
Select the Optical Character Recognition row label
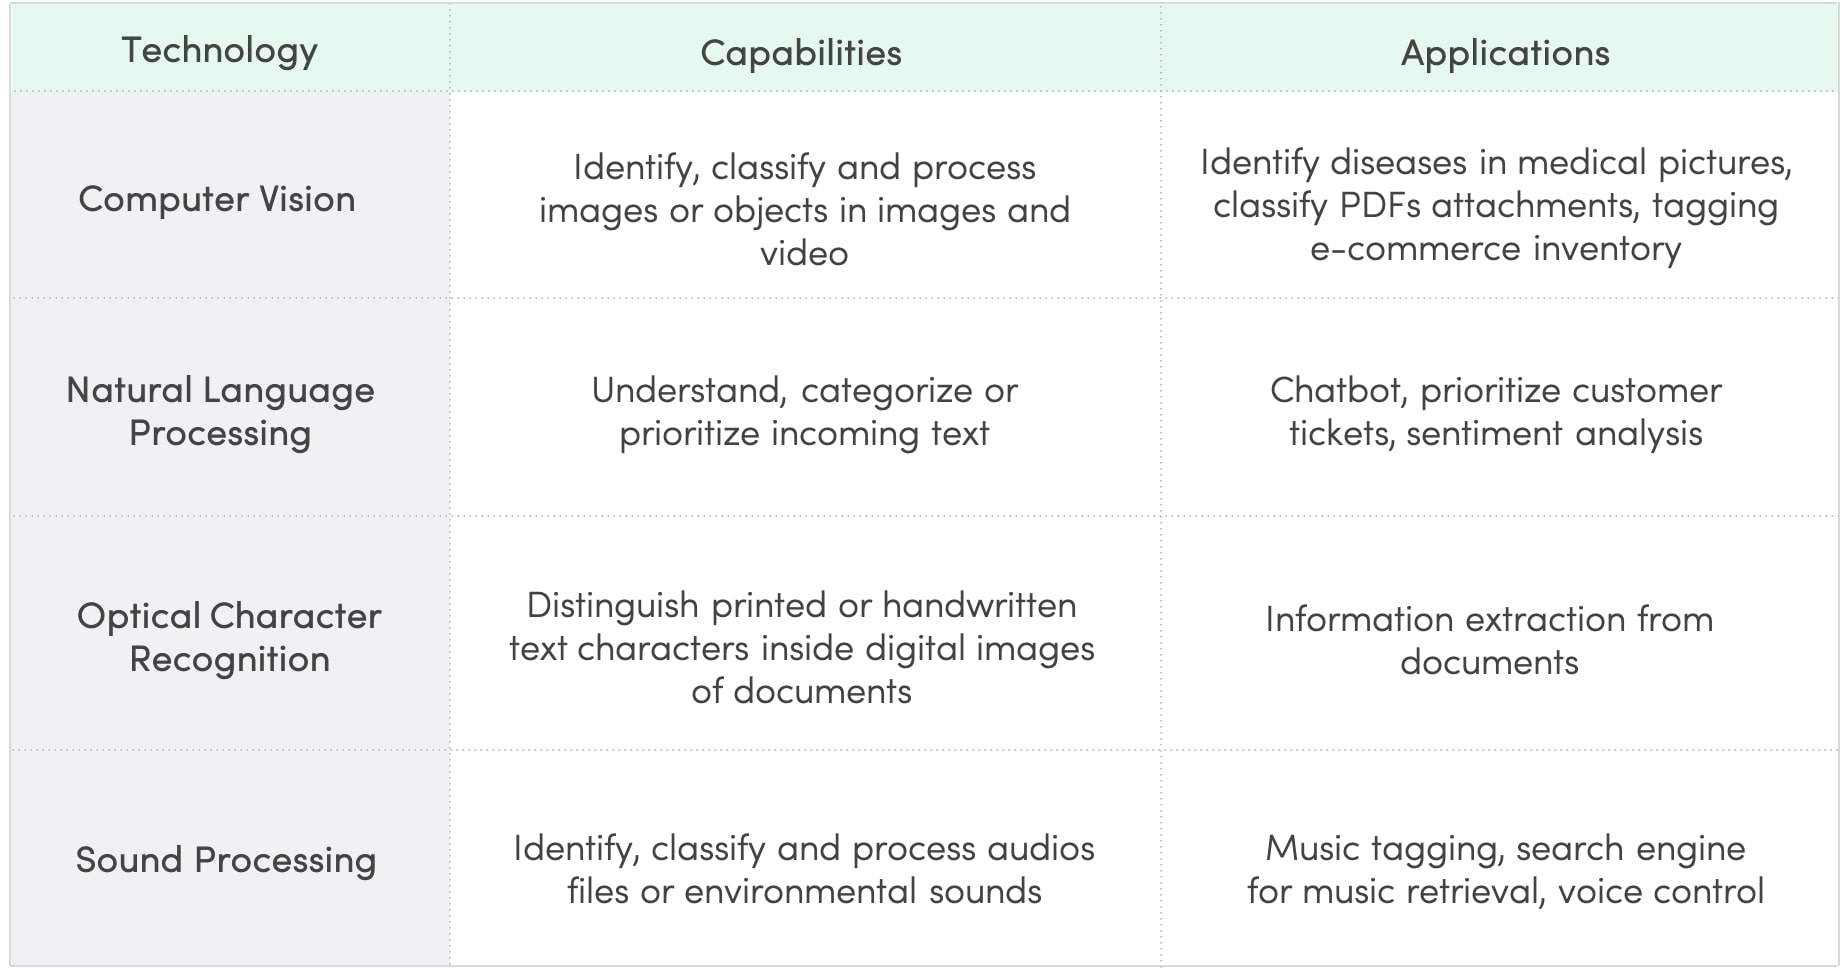(x=229, y=637)
